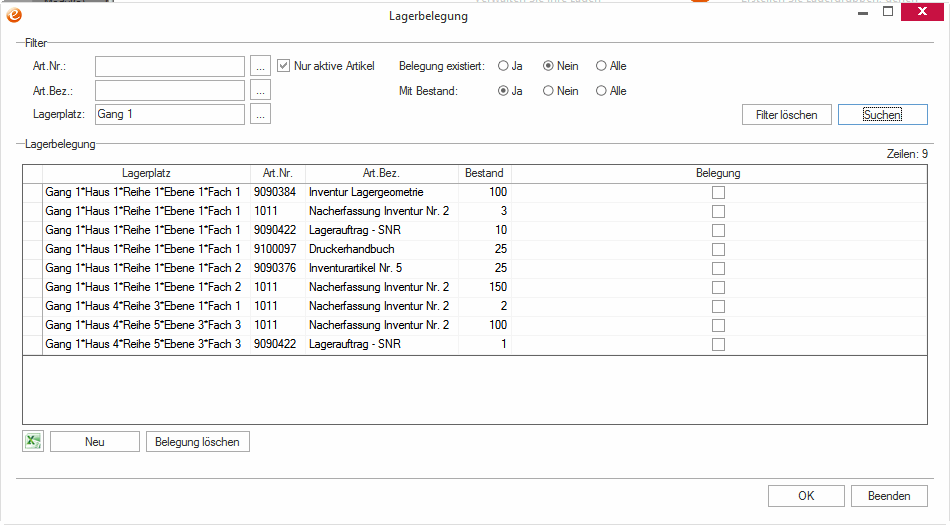
Task: Select 'Ja' for Belegung existiert
Action: tap(503, 66)
